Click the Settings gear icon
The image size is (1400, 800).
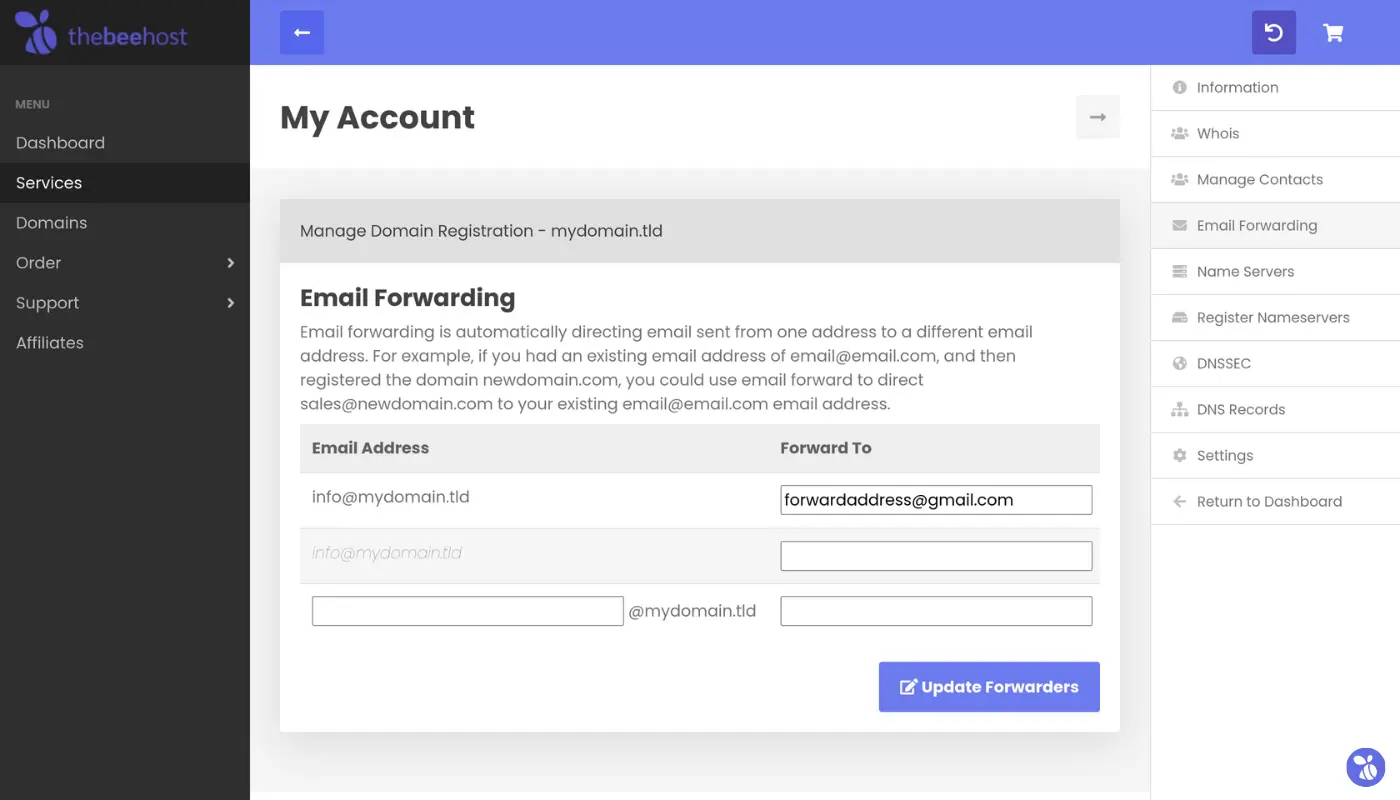pos(1180,456)
